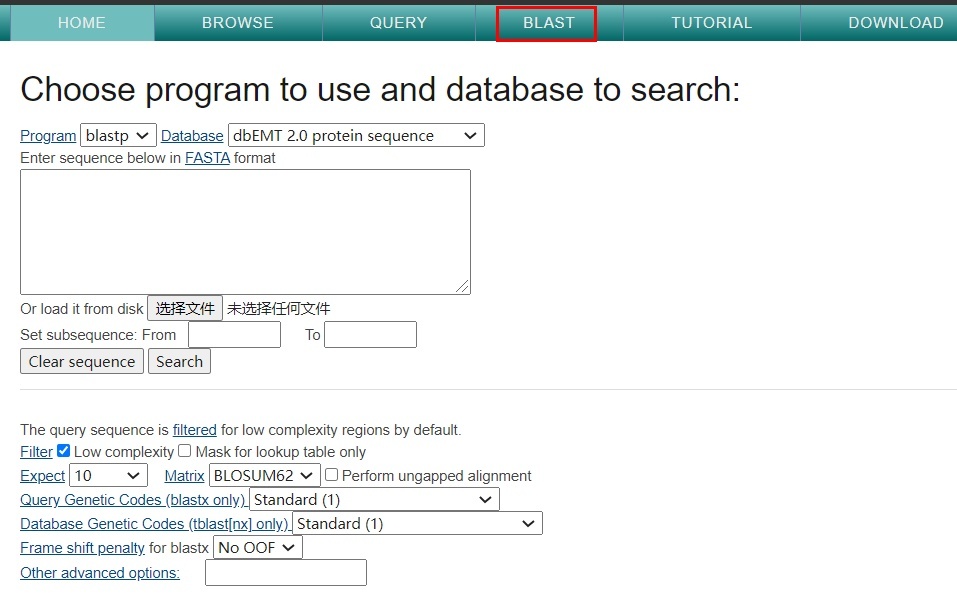Click inside the sequence text area

coord(245,231)
